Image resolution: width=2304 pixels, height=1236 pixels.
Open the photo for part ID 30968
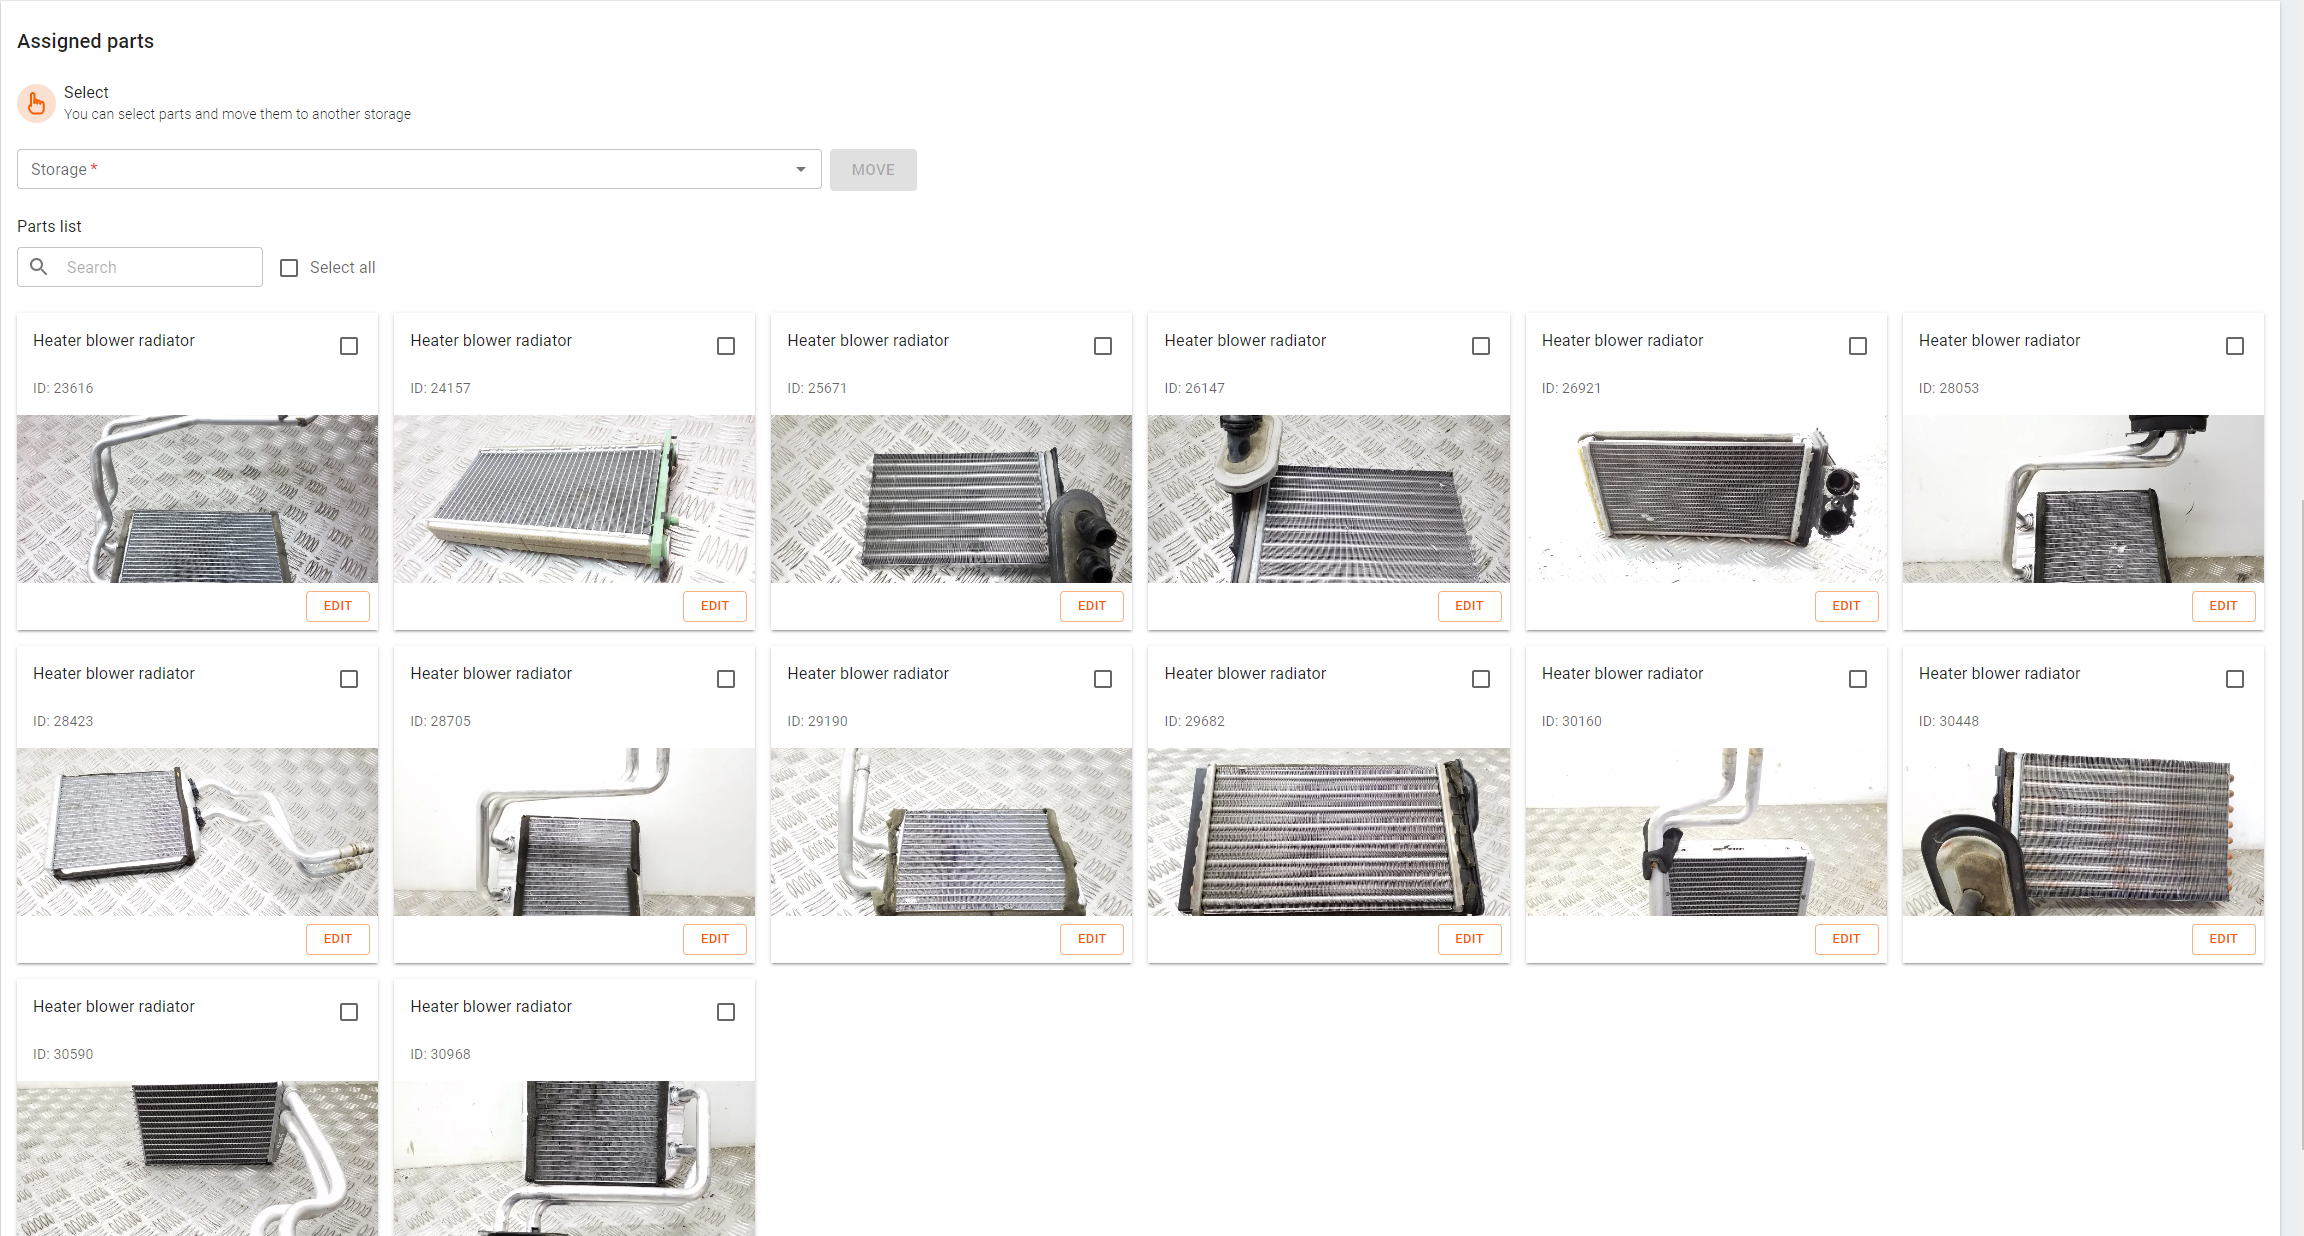tap(574, 1157)
